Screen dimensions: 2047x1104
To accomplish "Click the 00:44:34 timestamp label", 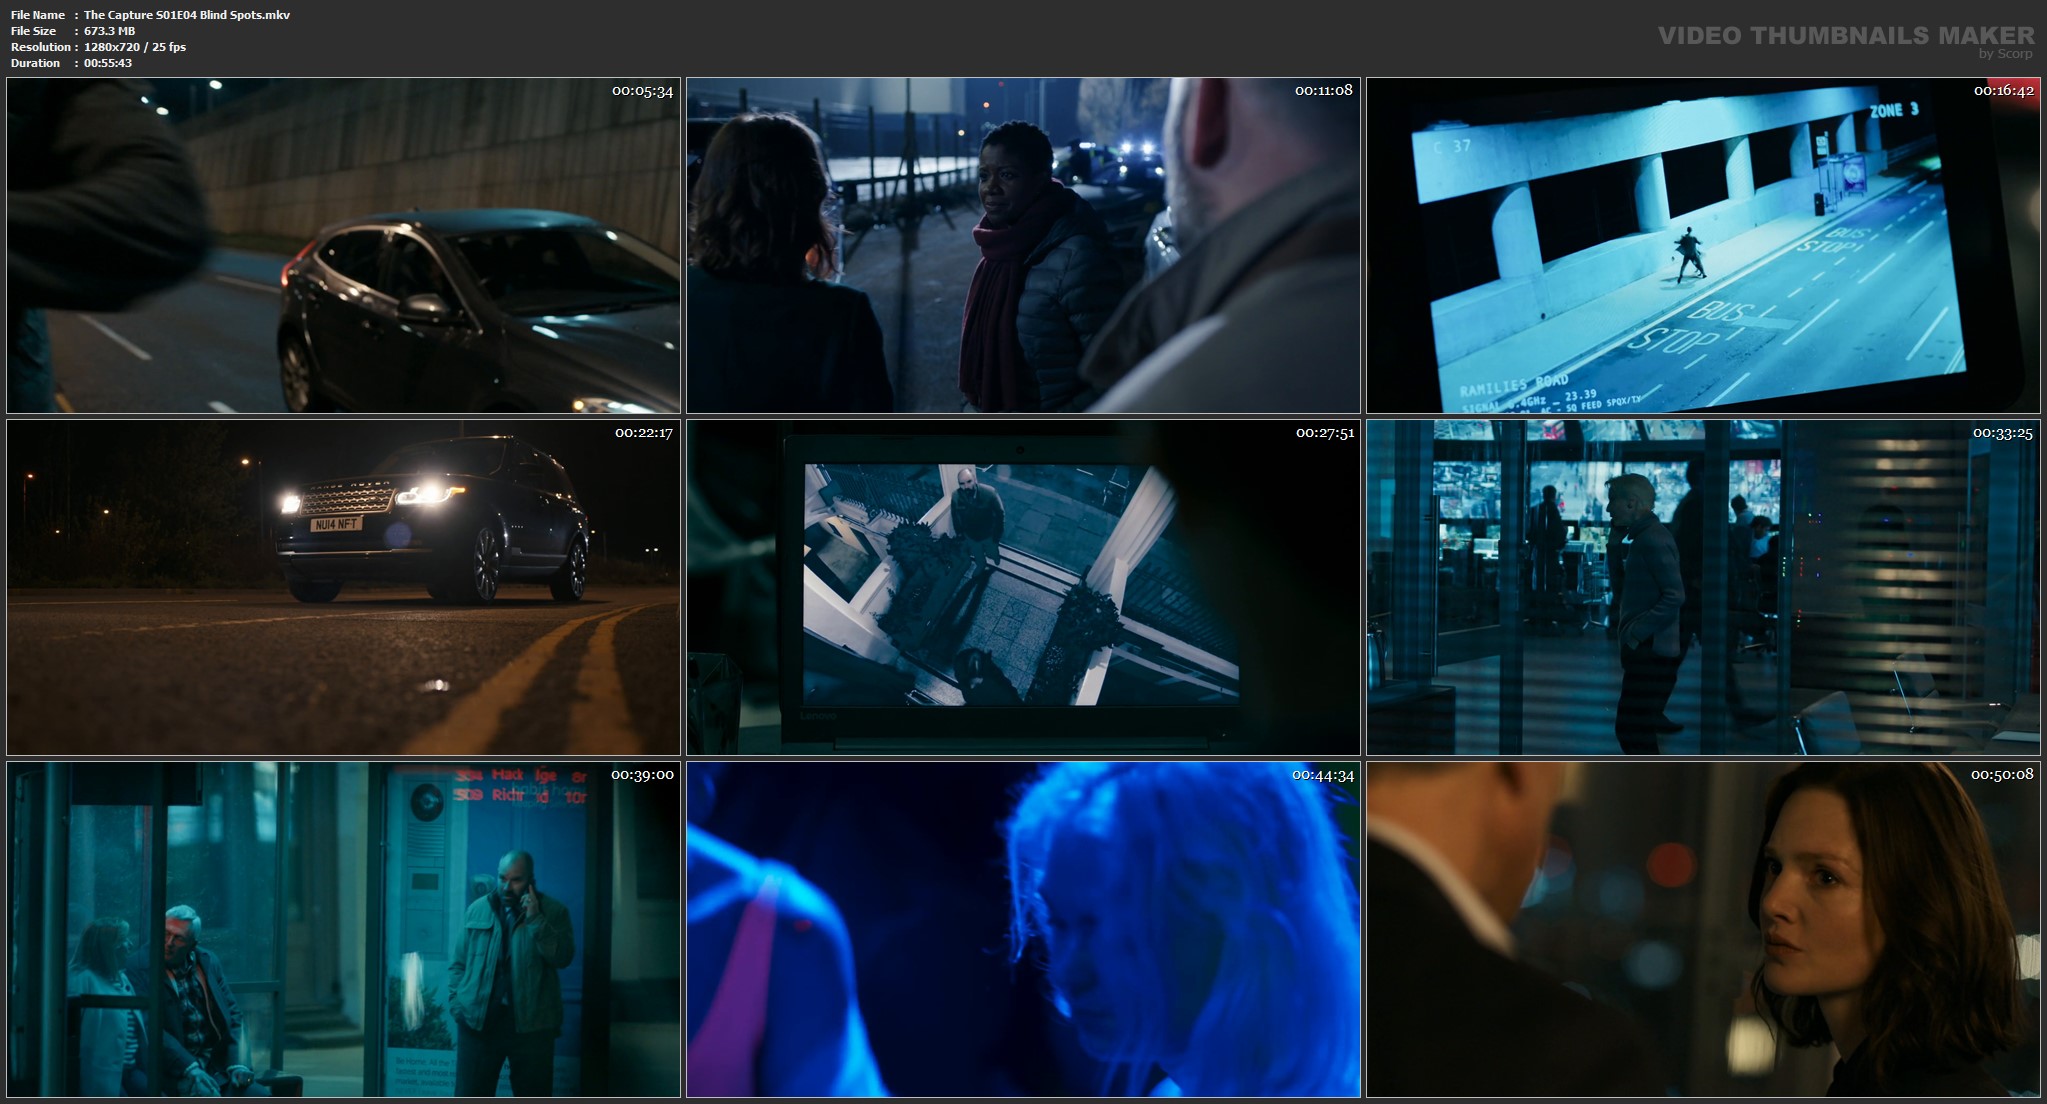I will tap(1322, 775).
